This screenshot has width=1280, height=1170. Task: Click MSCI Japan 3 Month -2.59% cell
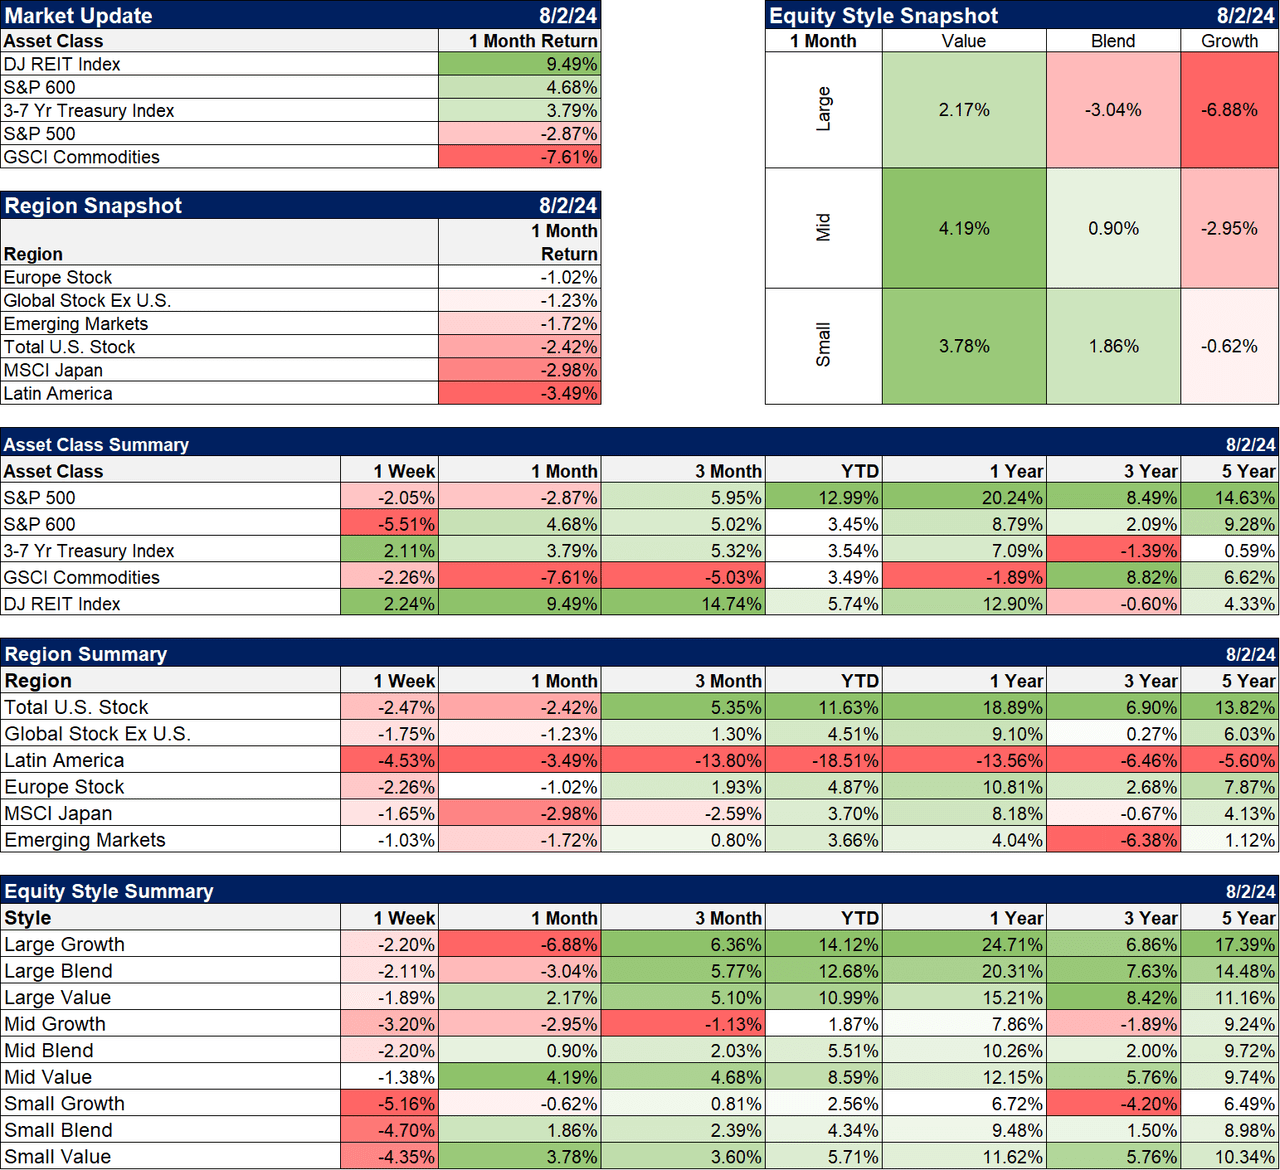pos(683,813)
